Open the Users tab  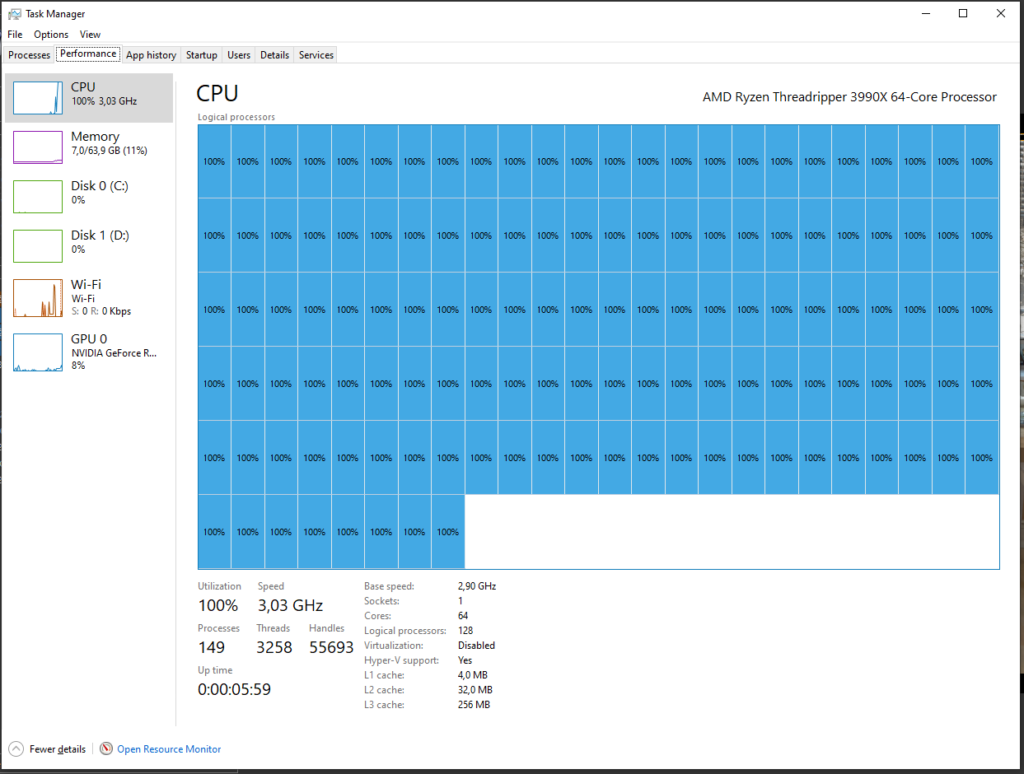[x=239, y=55]
